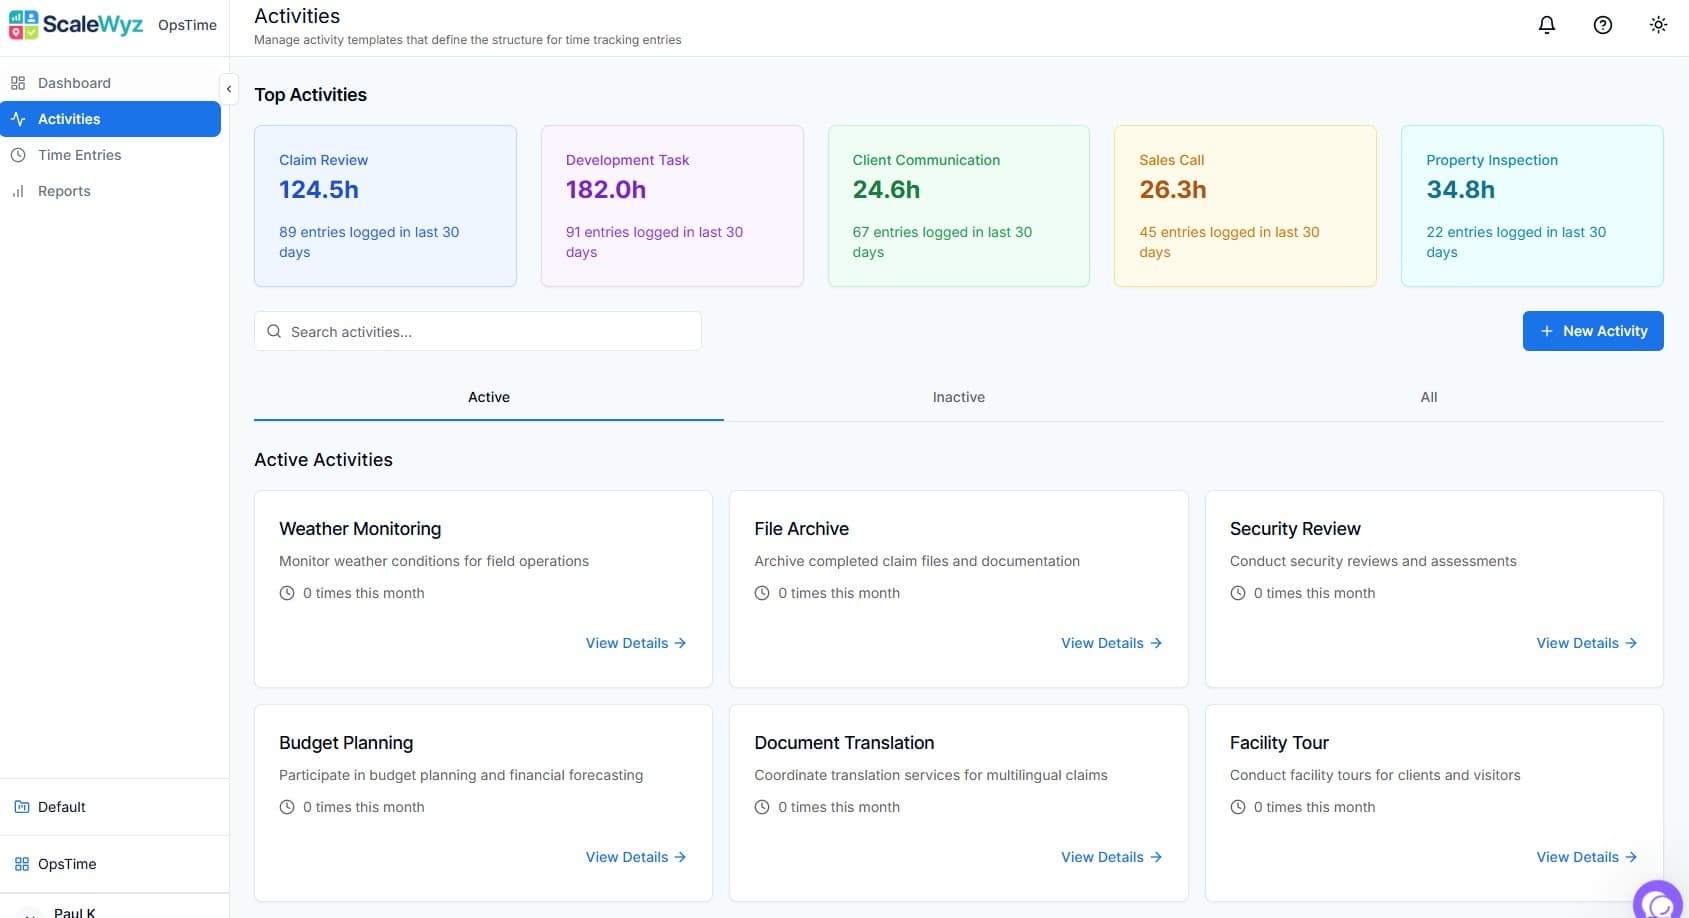This screenshot has height=918, width=1689.
Task: Go to Time Entries in sidebar
Action: [79, 155]
